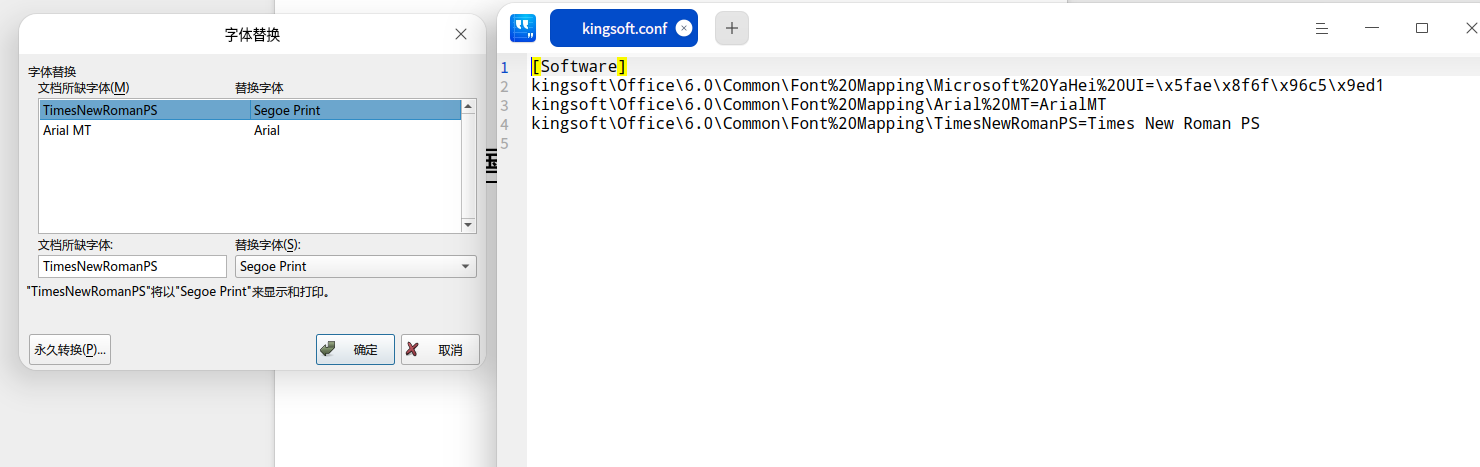Viewport: 1480px width, 467px height.
Task: Click the 替换字体 column header
Action: point(259,89)
